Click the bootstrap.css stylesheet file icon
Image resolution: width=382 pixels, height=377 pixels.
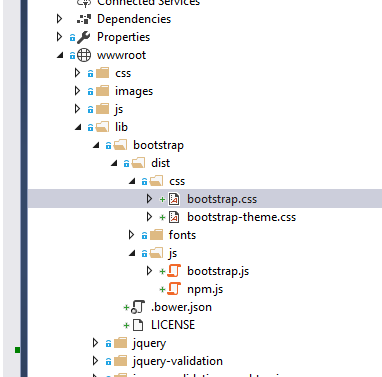174,199
